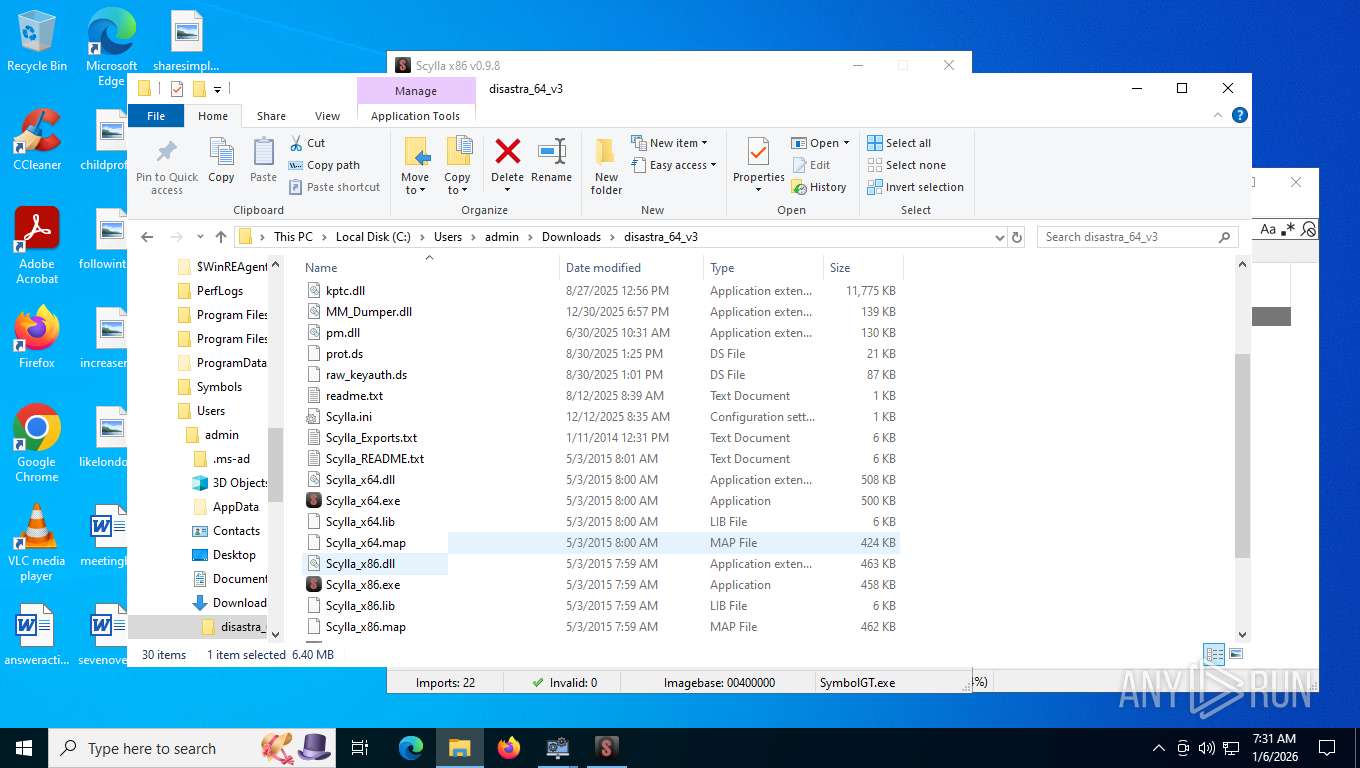Refresh the current folder view
Viewport: 1360px width, 768px height.
1017,237
